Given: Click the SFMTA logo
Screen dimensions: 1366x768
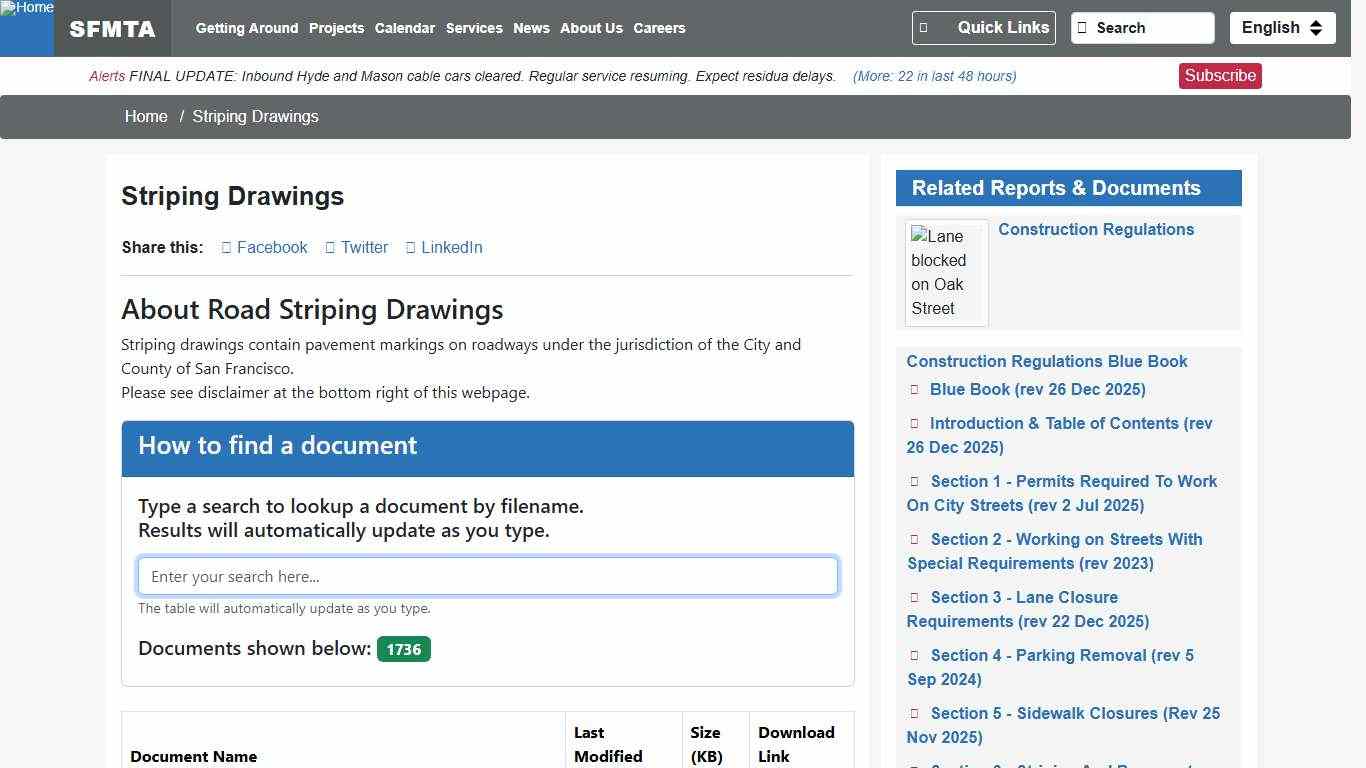Looking at the screenshot, I should pos(112,29).
